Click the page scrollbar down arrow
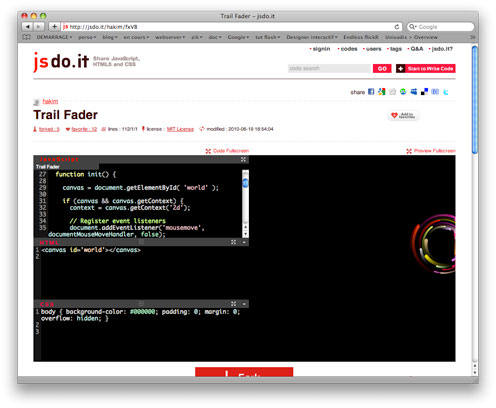 (475, 373)
